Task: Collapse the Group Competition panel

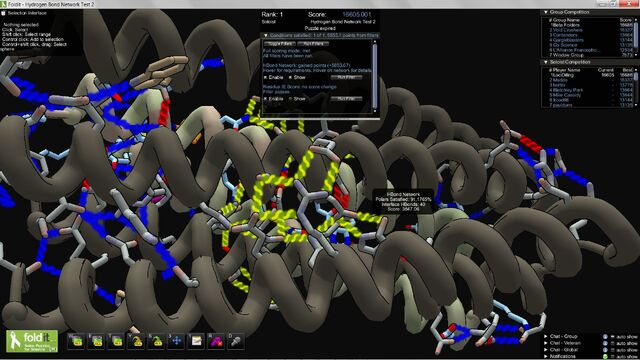Action: [x=546, y=12]
